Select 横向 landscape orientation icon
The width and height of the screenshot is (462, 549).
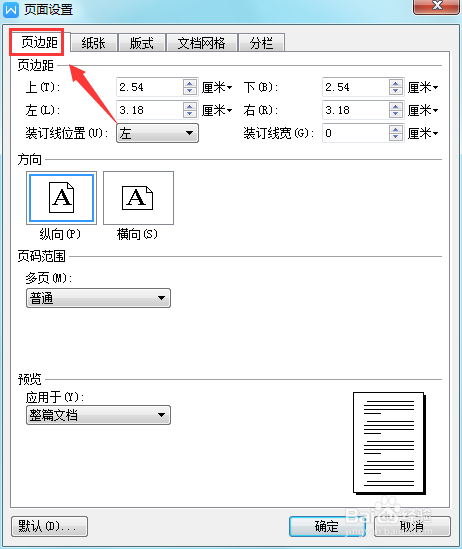tap(139, 198)
